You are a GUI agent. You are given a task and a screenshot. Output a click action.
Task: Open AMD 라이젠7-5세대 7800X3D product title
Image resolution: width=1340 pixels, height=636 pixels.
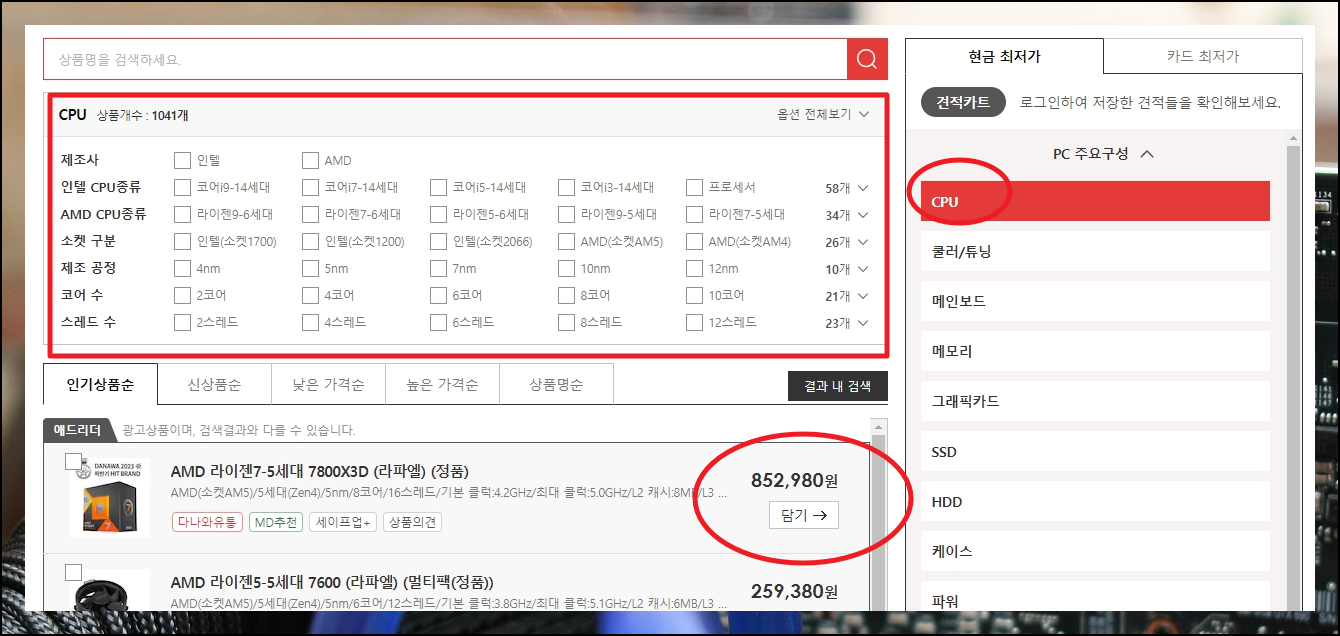320,471
